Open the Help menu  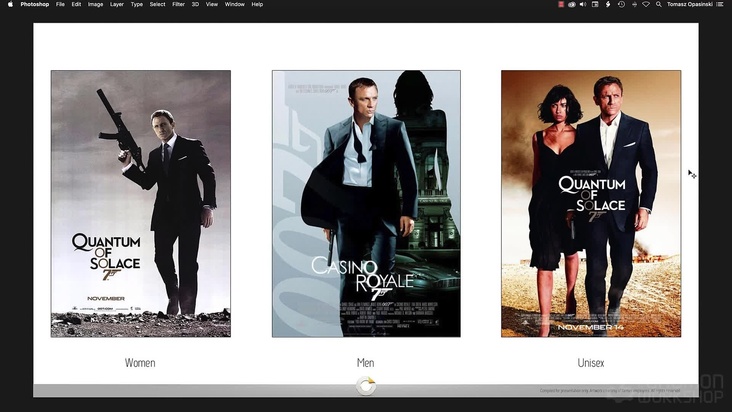pos(257,4)
